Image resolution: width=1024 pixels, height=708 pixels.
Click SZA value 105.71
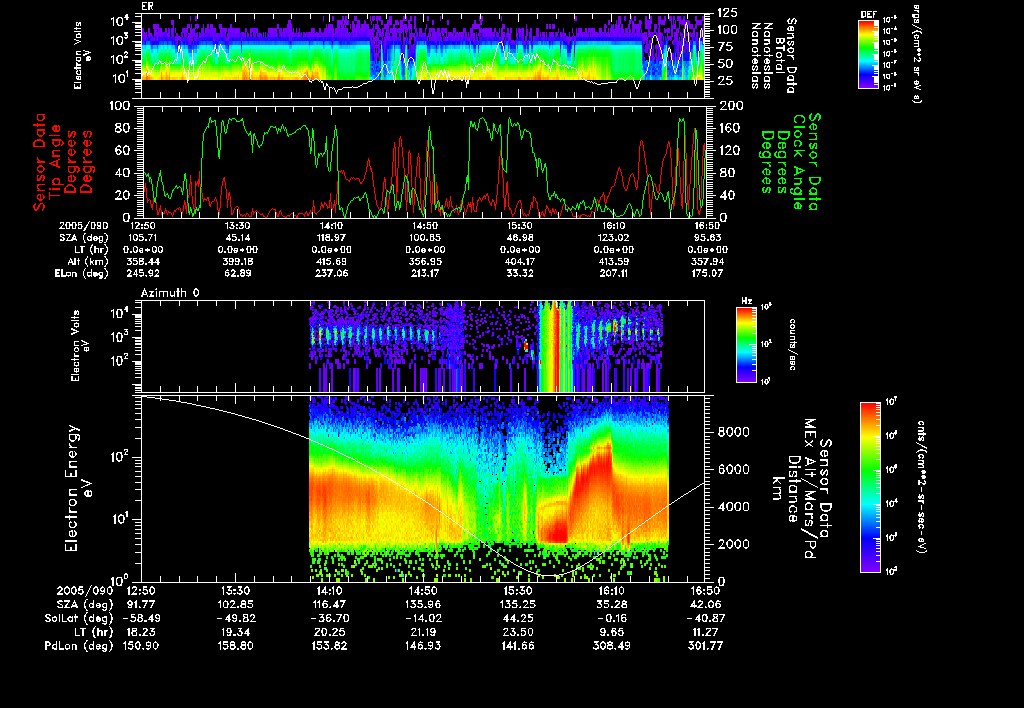pos(144,238)
